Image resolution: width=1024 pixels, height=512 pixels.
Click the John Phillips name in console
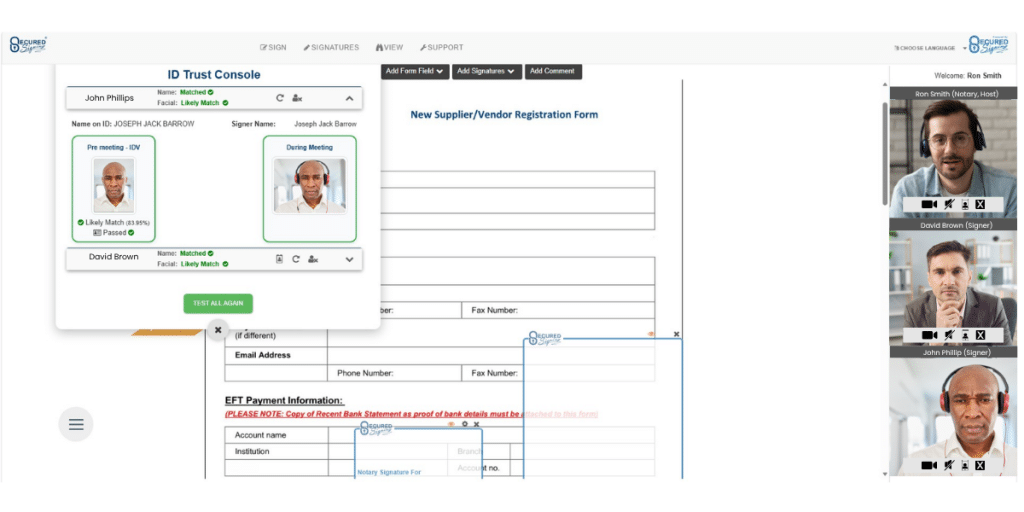click(x=109, y=98)
